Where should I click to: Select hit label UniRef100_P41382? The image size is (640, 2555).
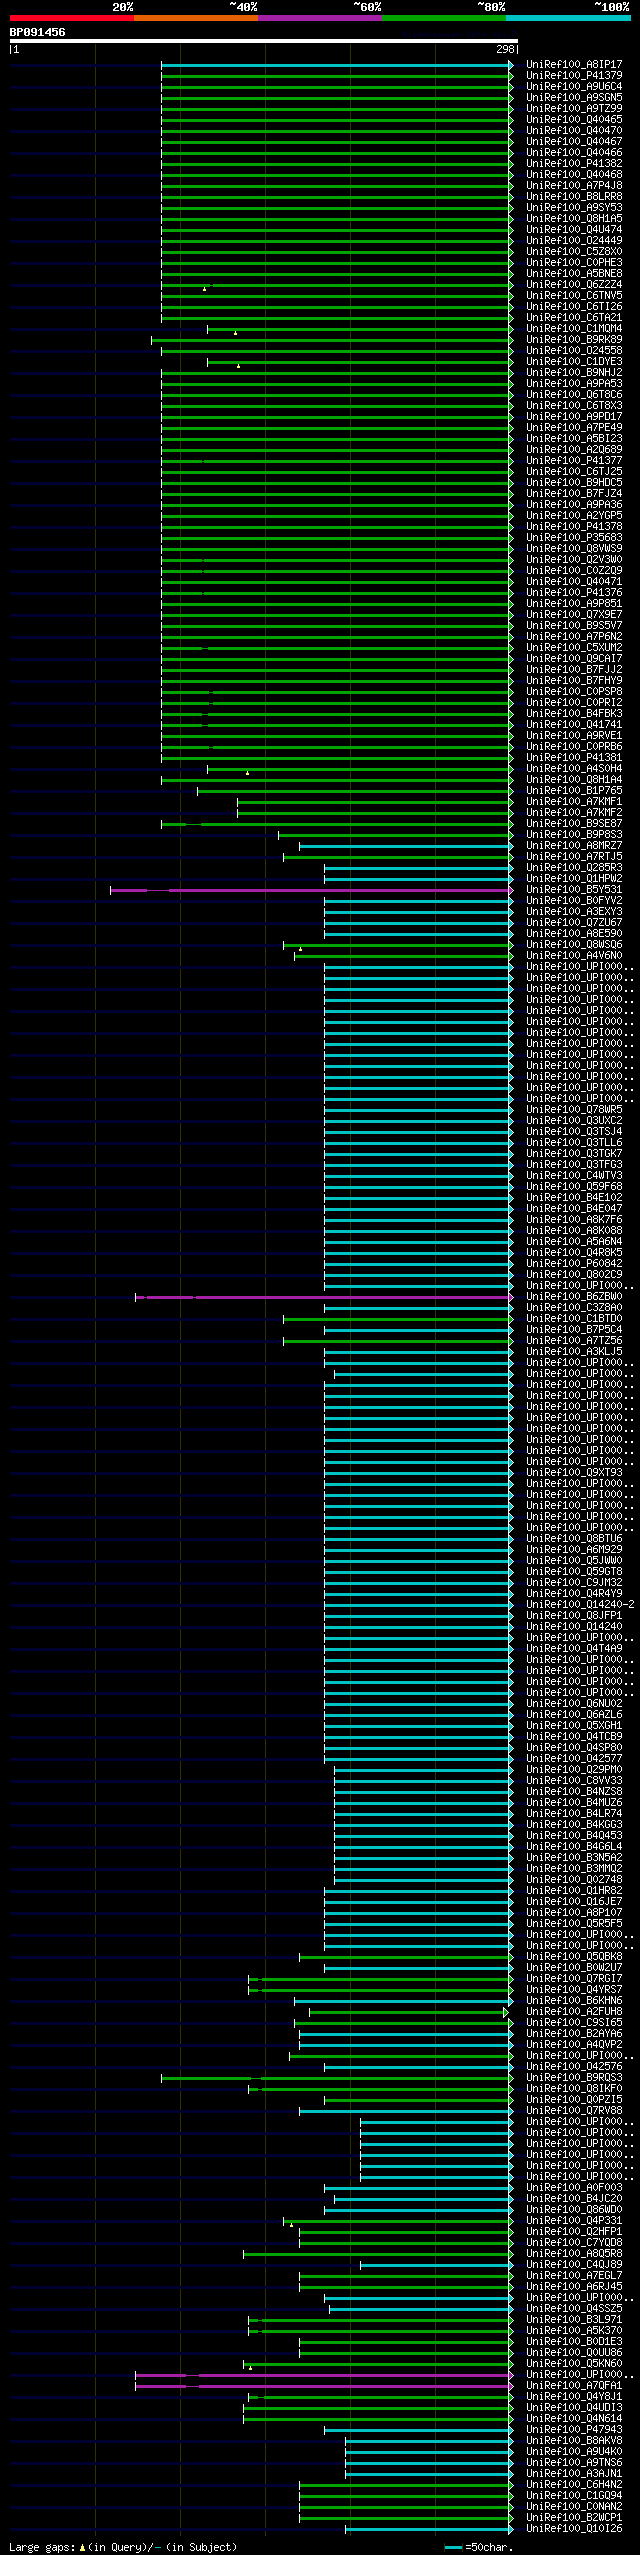pos(574,164)
